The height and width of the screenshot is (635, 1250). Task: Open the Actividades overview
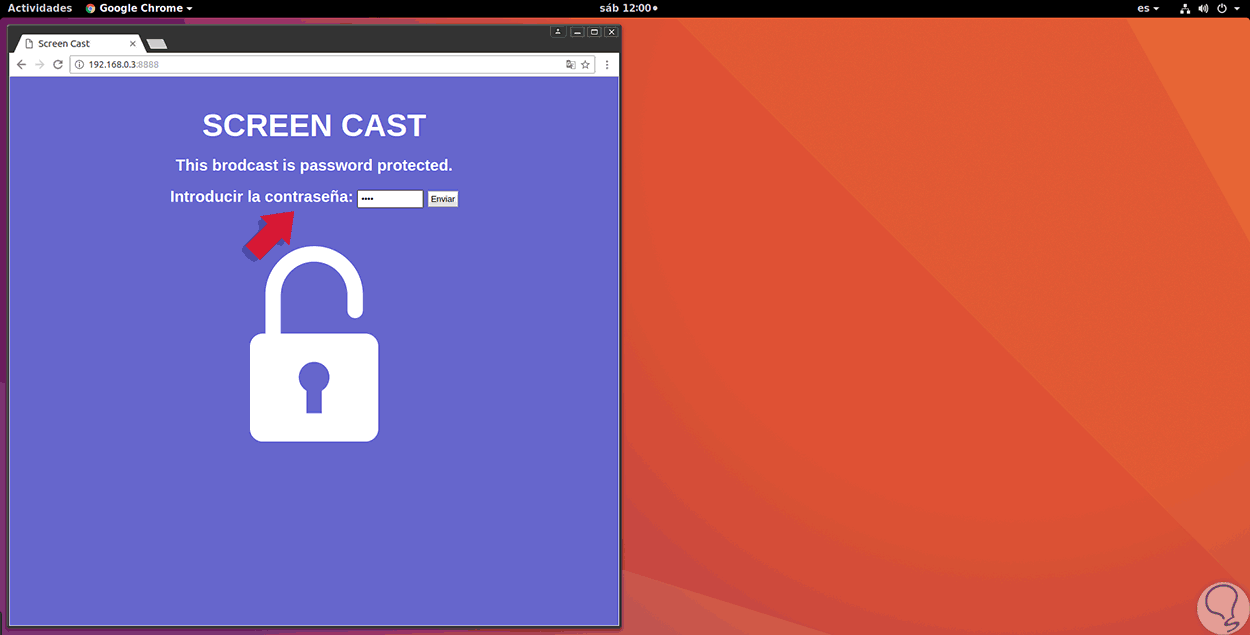[x=40, y=8]
